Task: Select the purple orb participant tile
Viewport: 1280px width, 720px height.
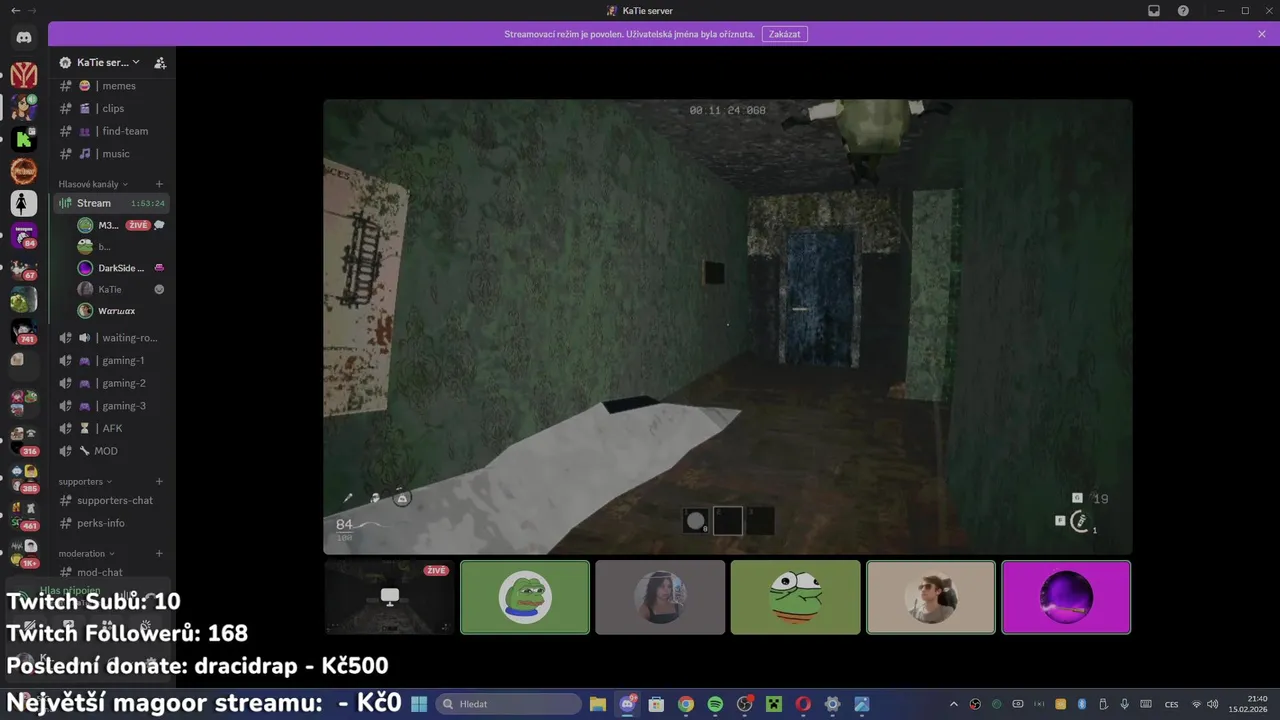Action: tap(1066, 597)
